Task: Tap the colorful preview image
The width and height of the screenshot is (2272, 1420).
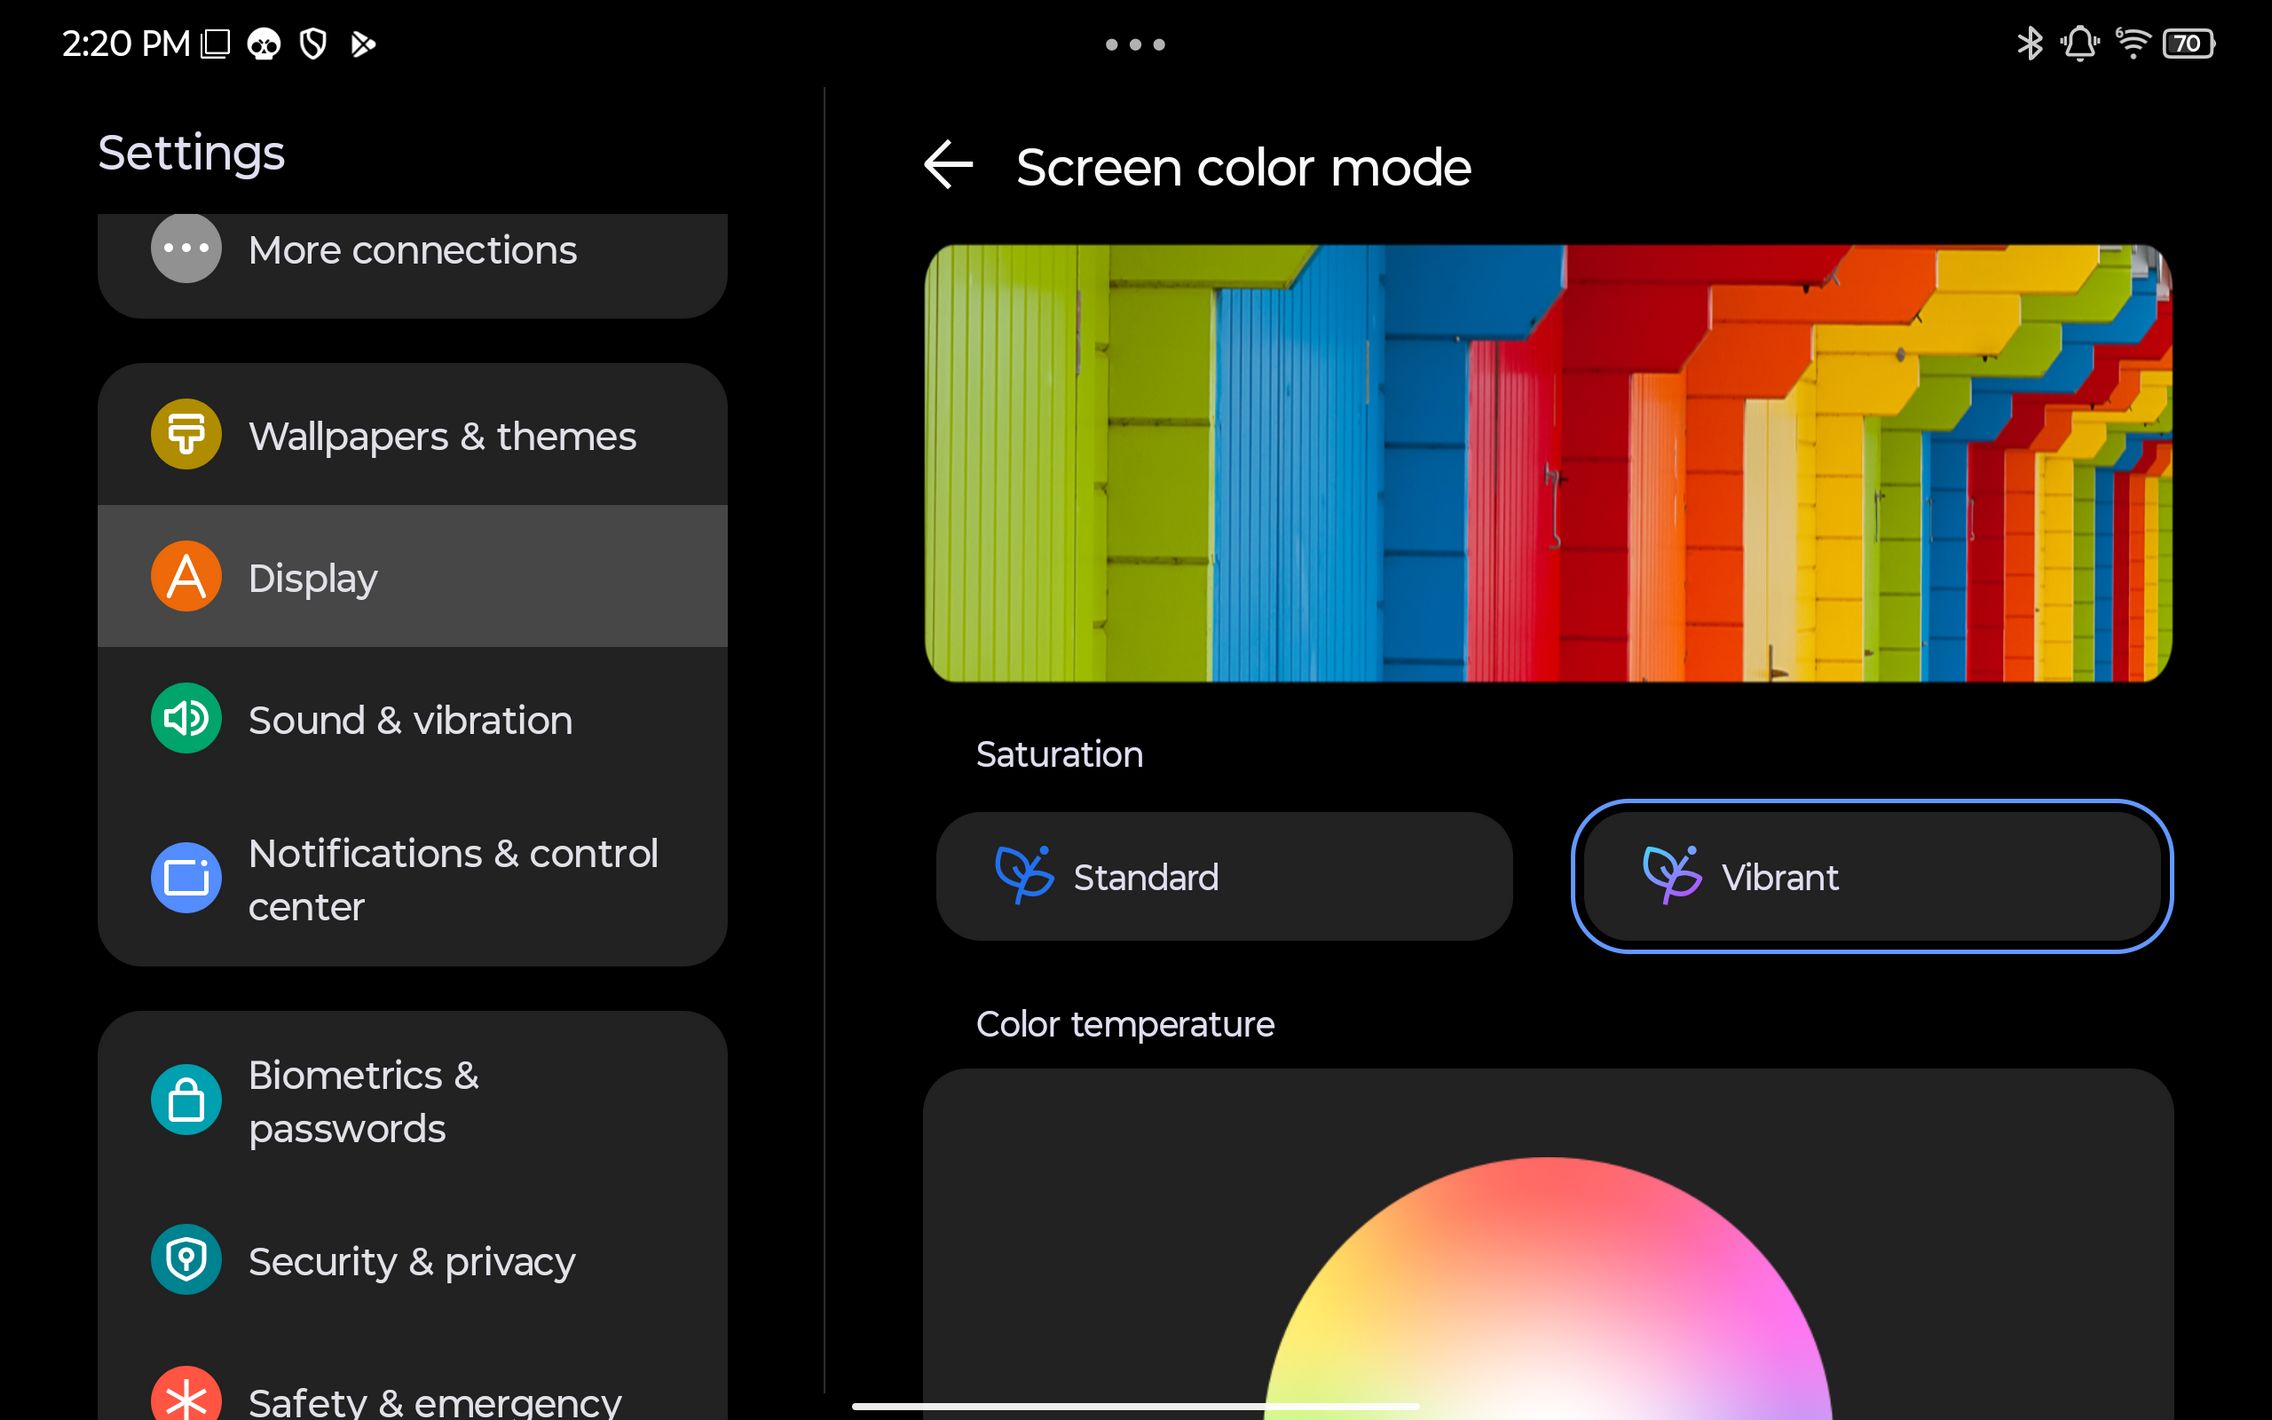Action: 1547,463
